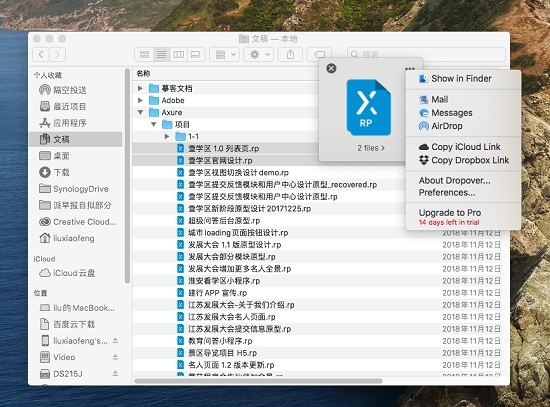
Task: Click the Share toolbar button
Action: pyautogui.click(x=290, y=54)
